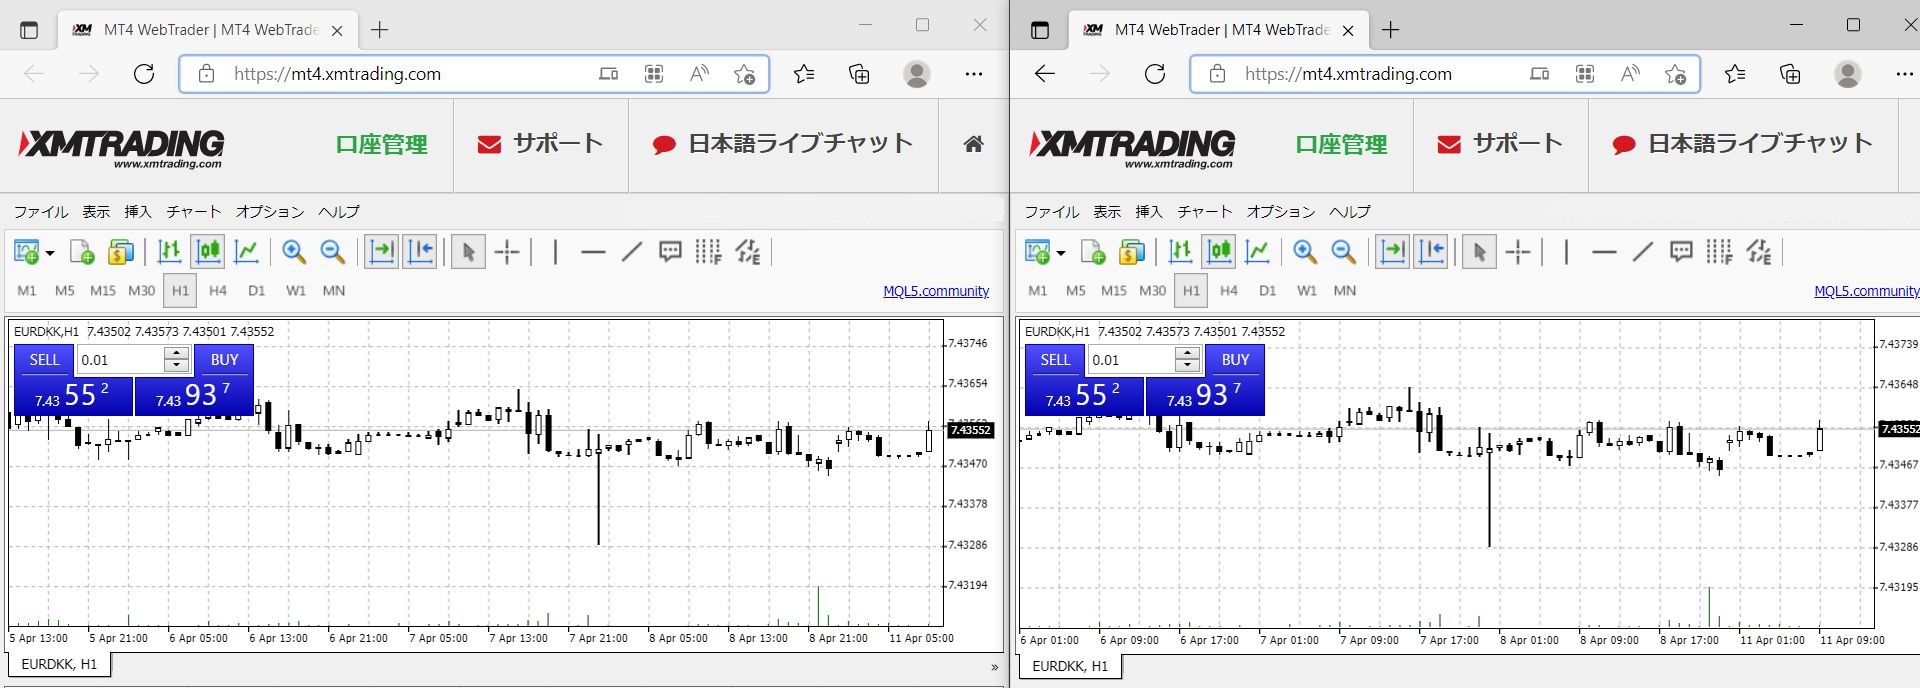Show hidden chart tabs arrow in left window
Viewport: 1920px width, 688px height.
point(994,667)
